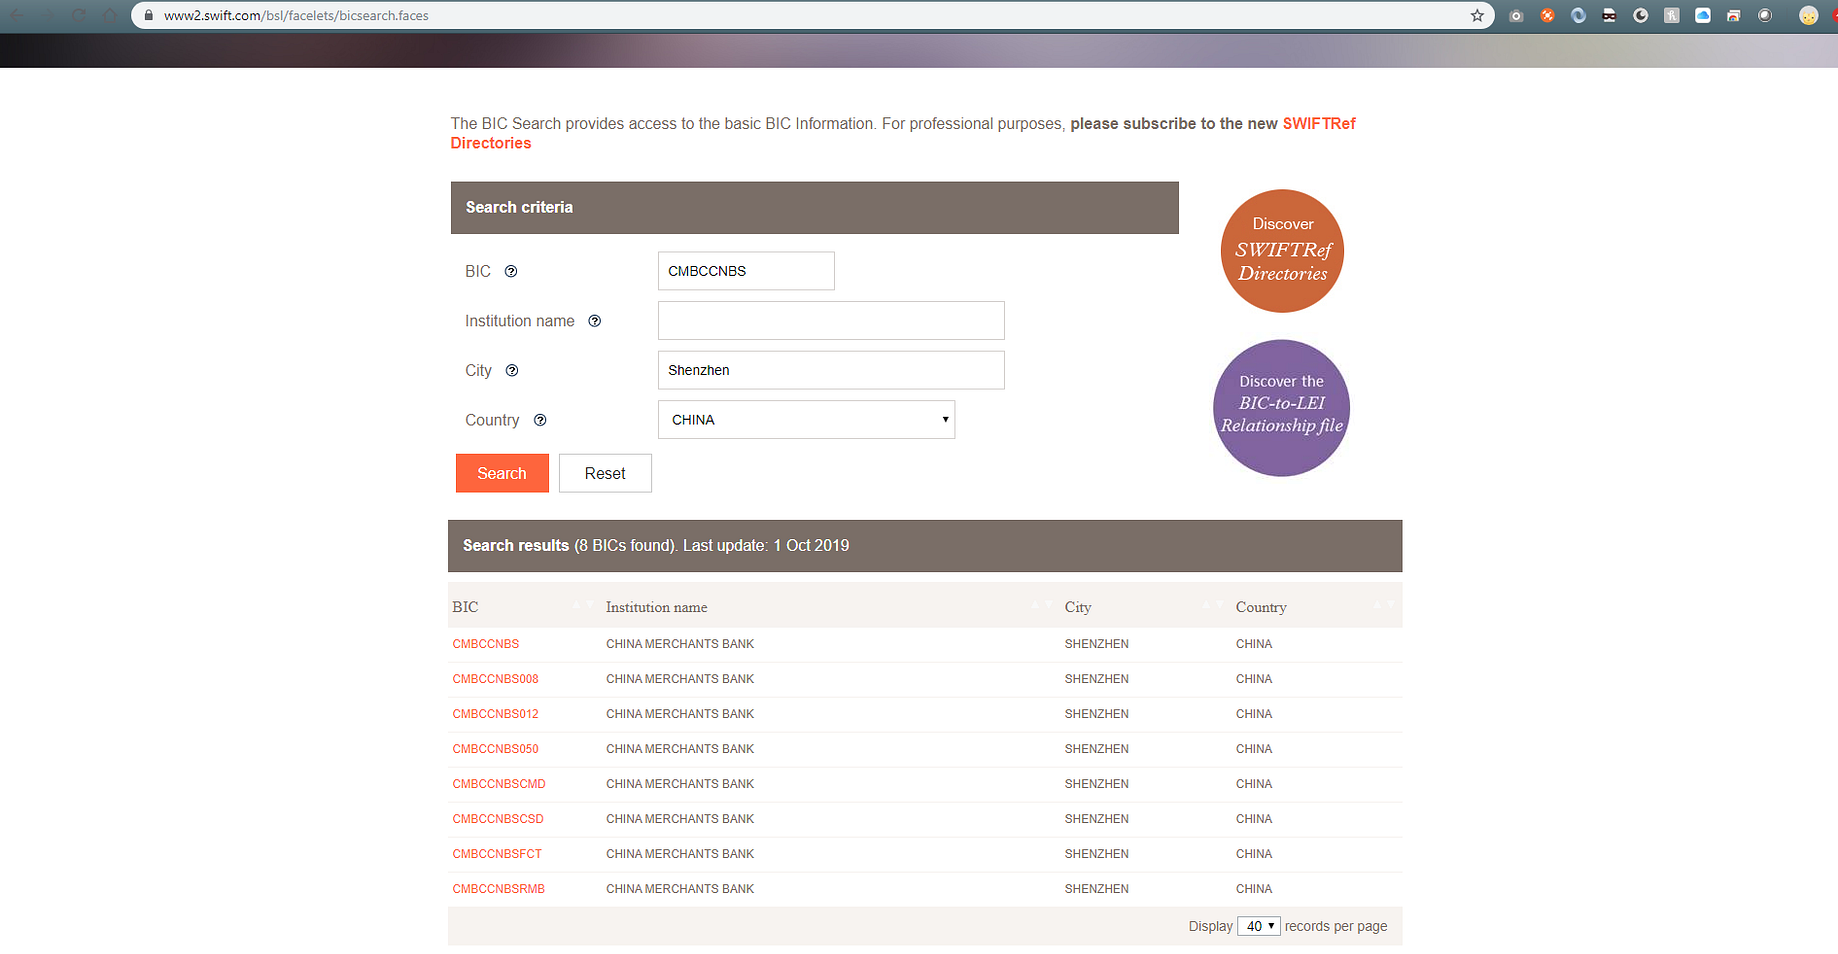Select CHINA MERCHANTS BANK in the CMBCCNBSRMB row

tap(680, 889)
